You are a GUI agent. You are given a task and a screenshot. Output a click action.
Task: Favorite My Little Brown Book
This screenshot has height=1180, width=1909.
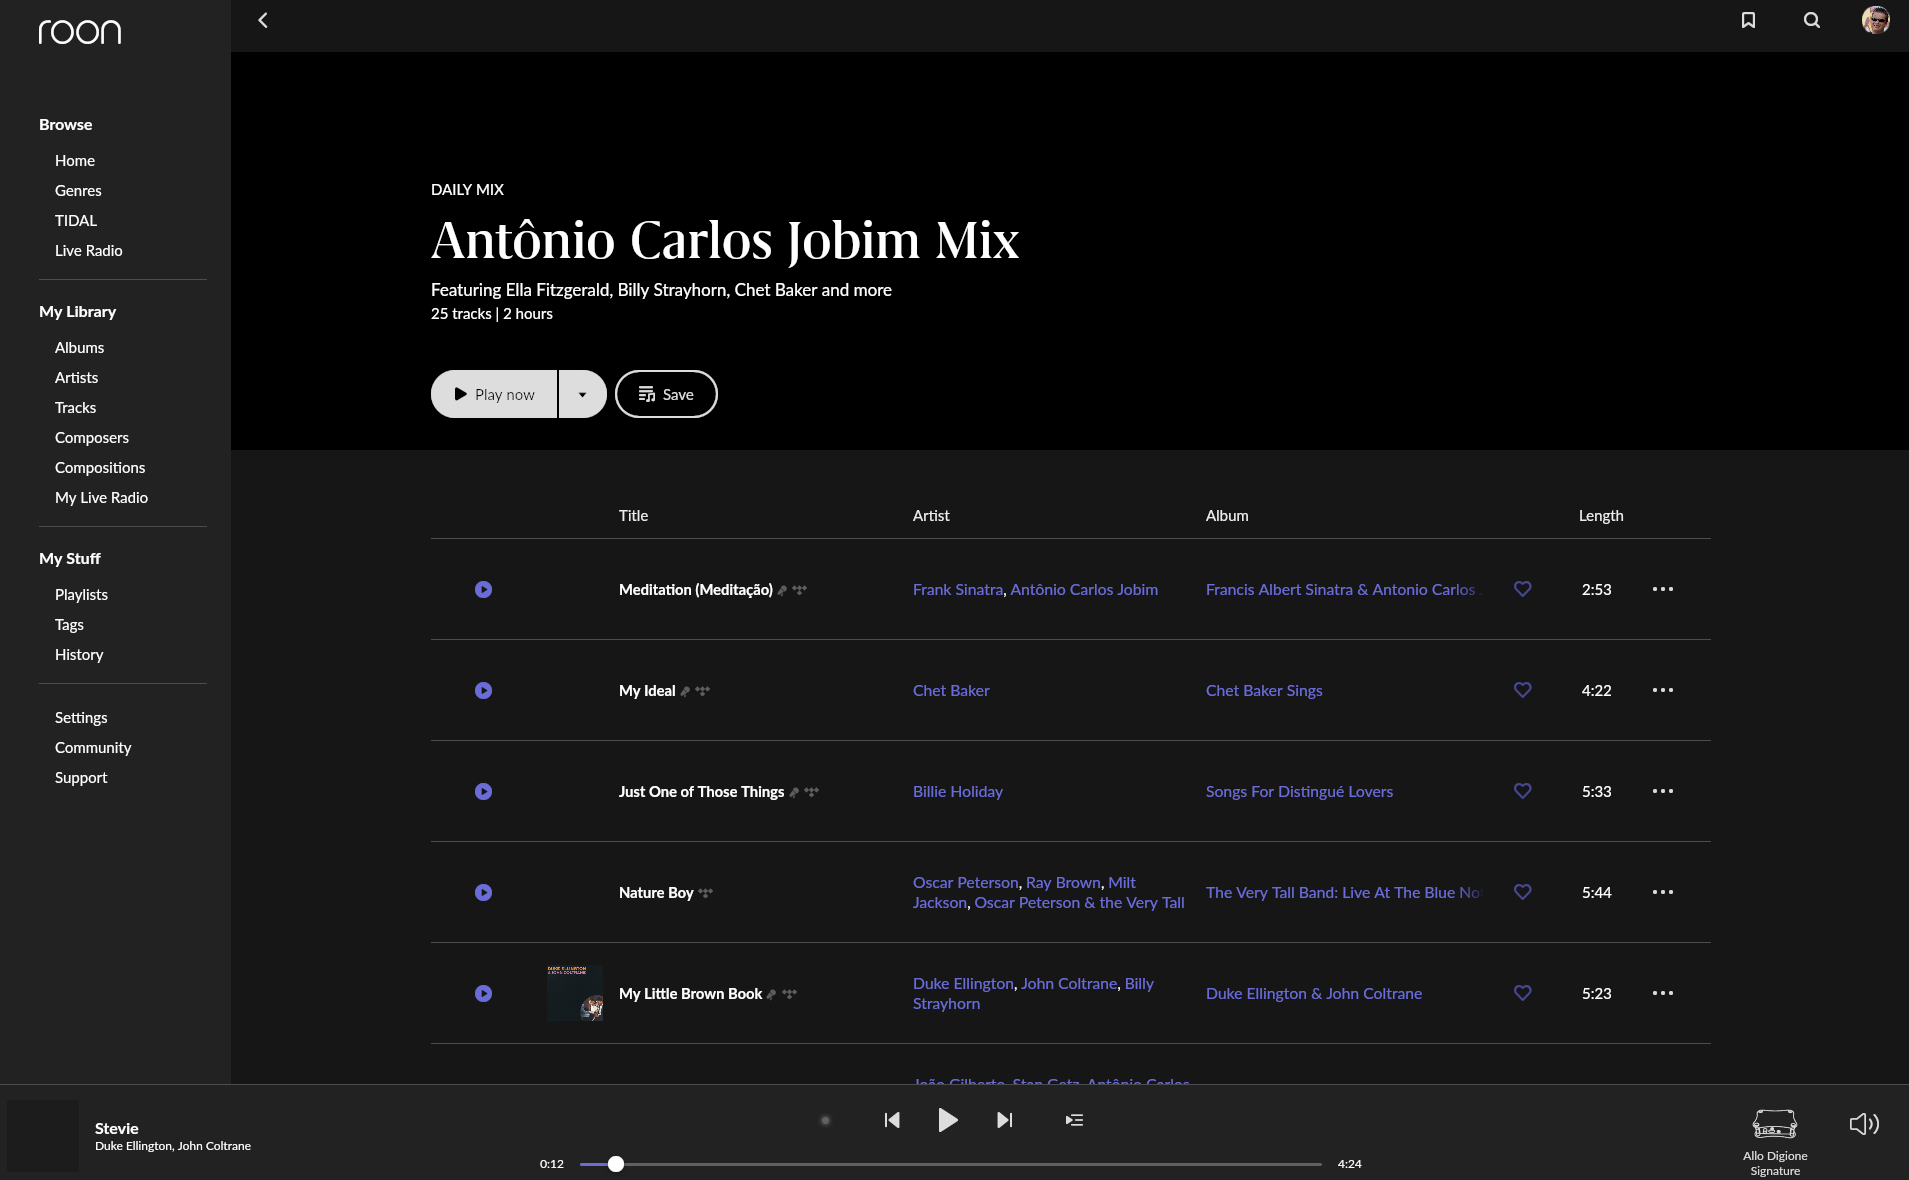click(x=1522, y=993)
